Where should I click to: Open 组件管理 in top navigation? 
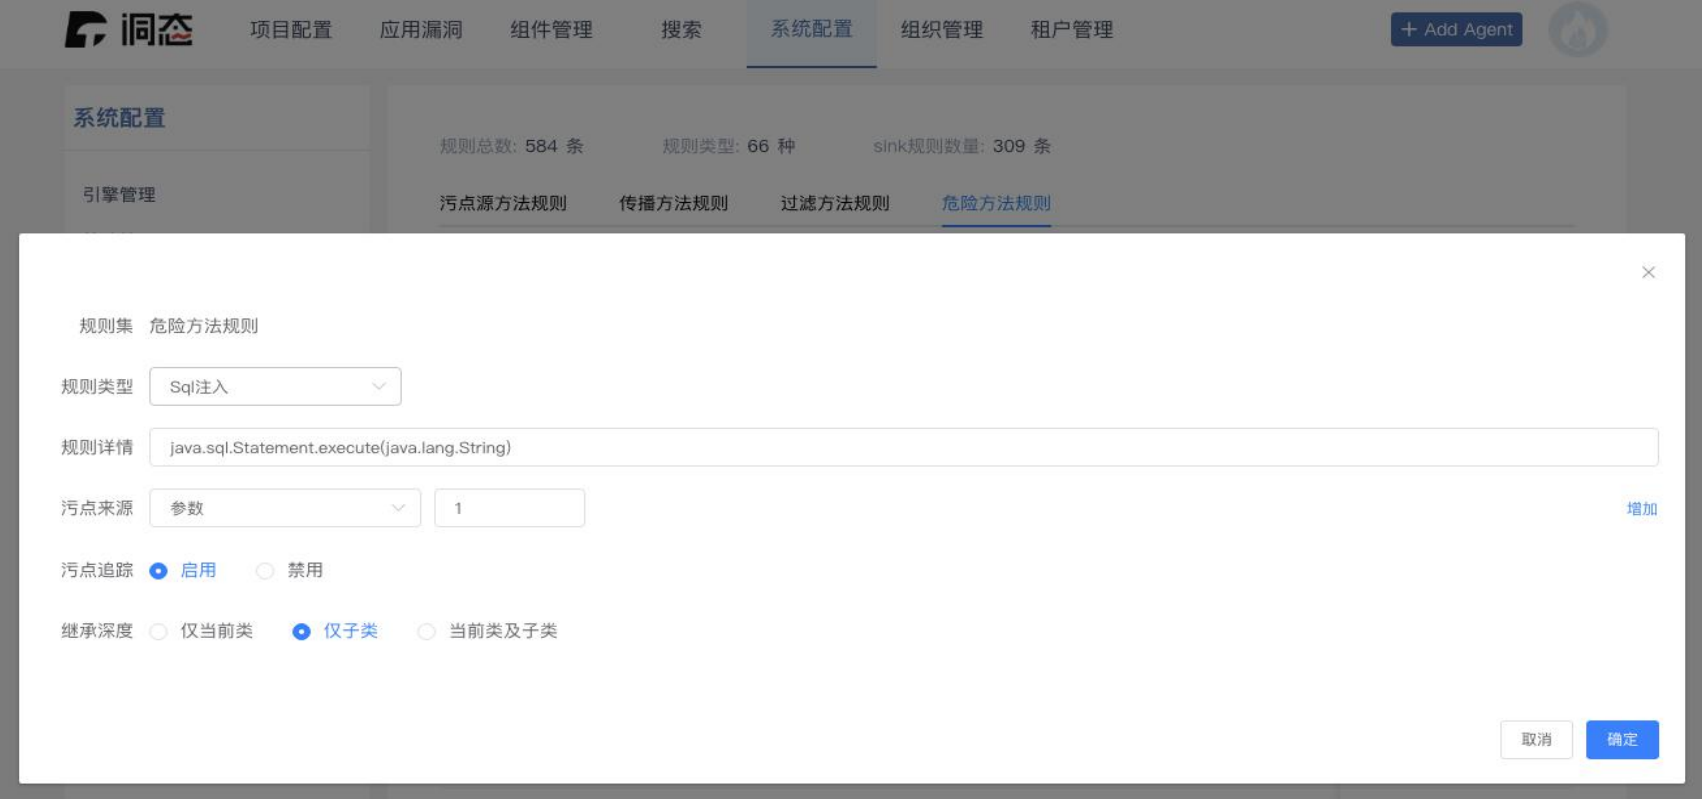(x=551, y=30)
